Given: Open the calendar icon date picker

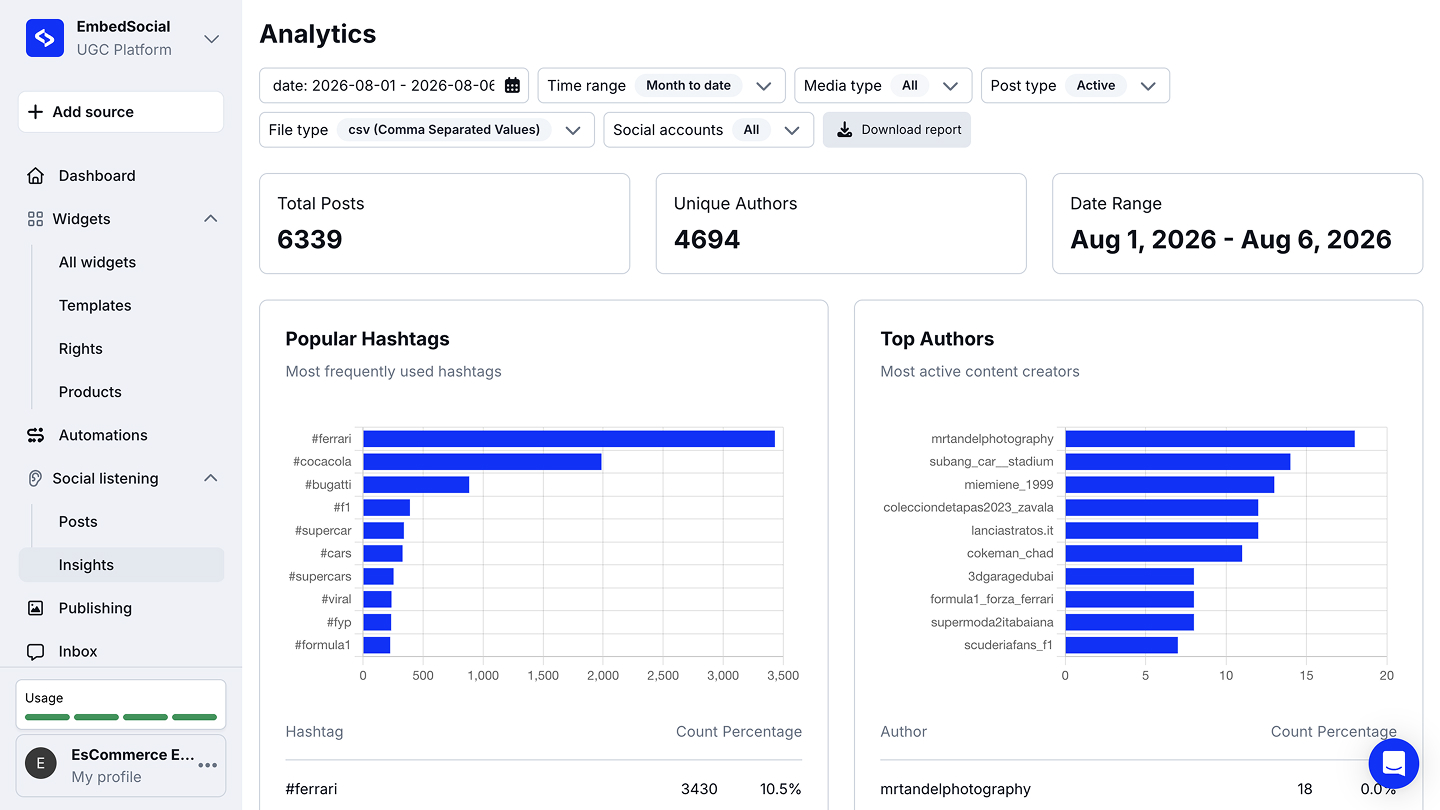Looking at the screenshot, I should [x=512, y=86].
